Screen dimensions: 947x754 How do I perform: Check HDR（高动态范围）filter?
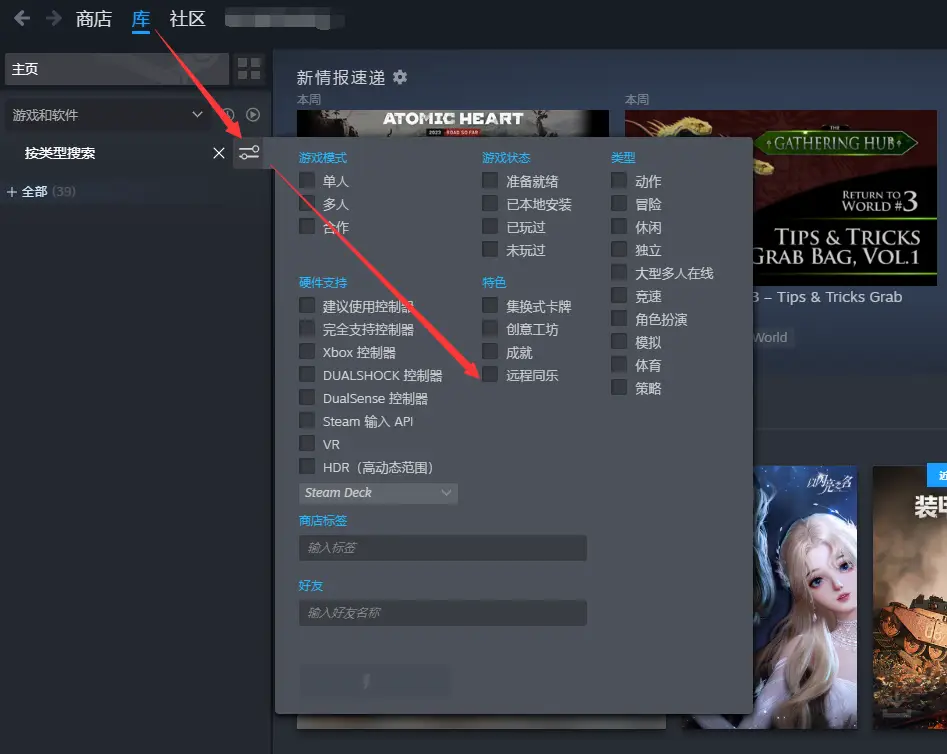[x=307, y=466]
